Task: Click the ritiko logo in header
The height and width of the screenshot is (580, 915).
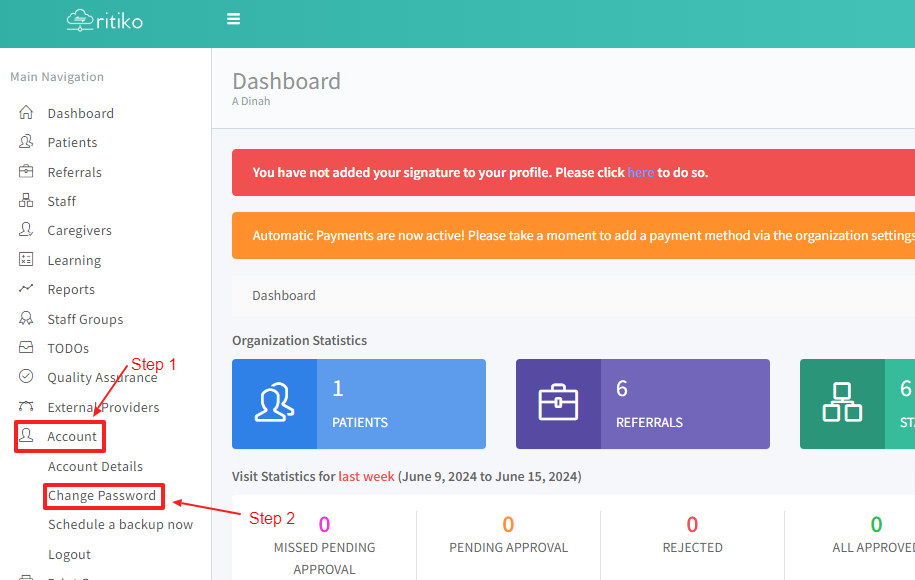Action: pyautogui.click(x=105, y=19)
